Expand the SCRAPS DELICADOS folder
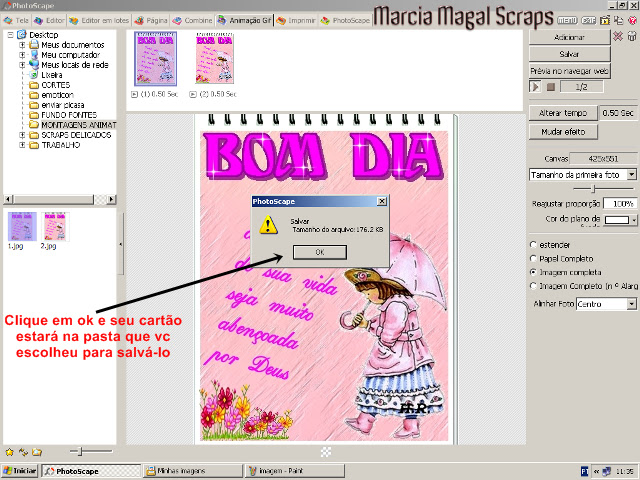Image resolution: width=640 pixels, height=480 pixels. (22, 135)
